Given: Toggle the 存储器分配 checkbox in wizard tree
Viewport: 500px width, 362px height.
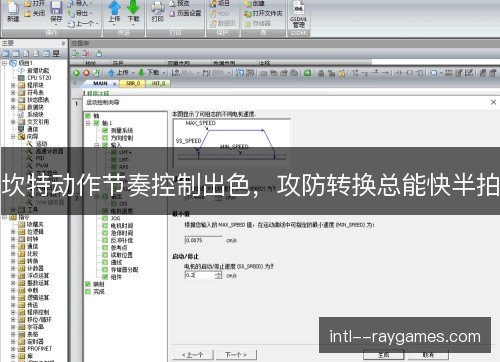Looking at the screenshot, I should pos(105,270).
